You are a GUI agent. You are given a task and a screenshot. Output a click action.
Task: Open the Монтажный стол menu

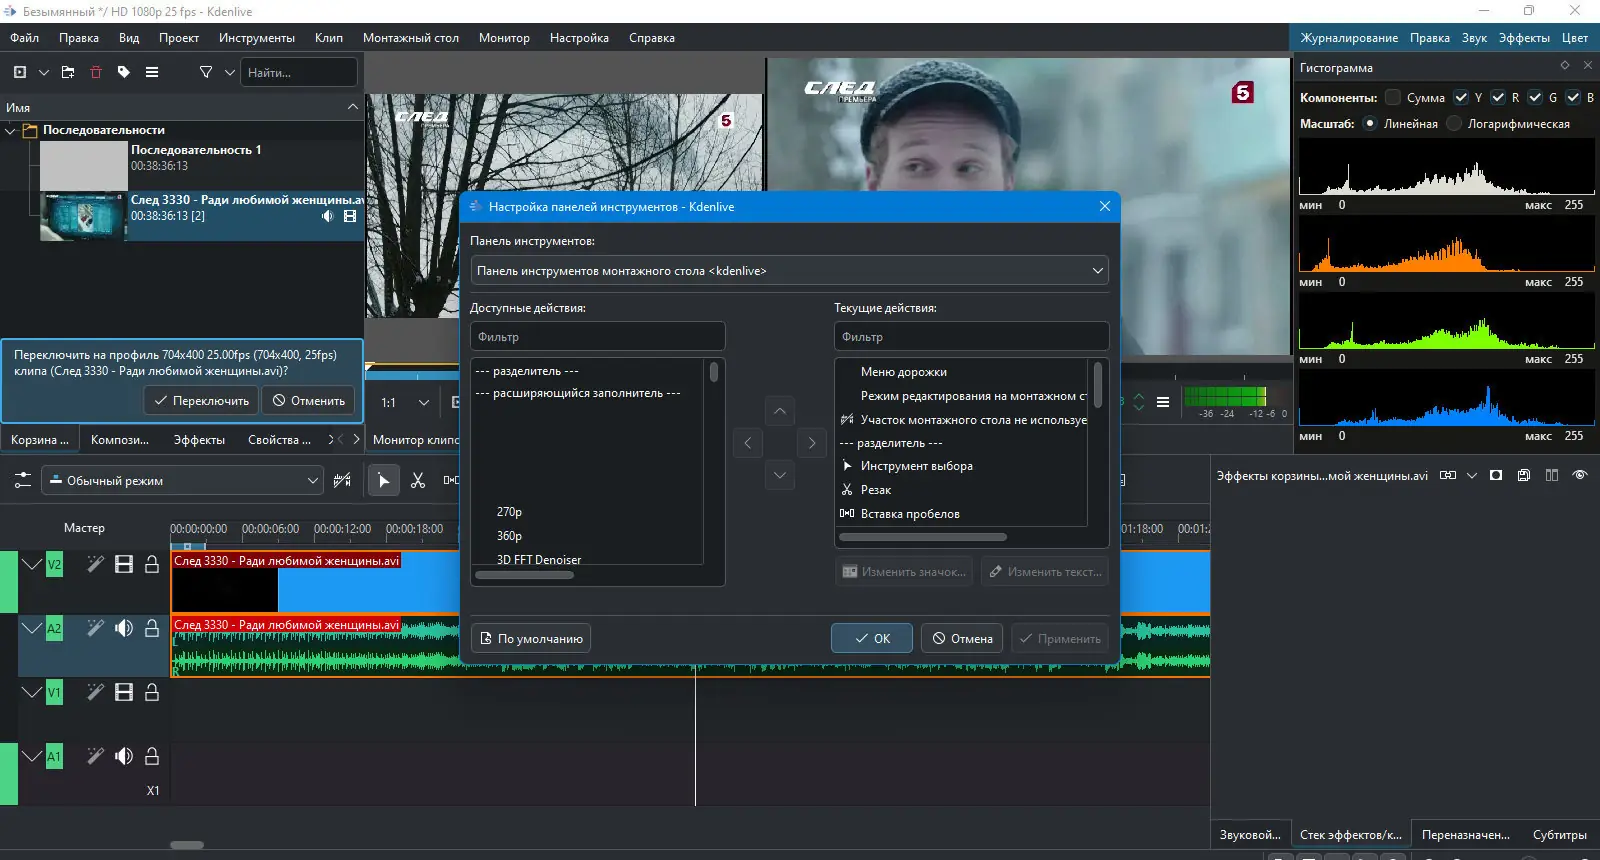410,38
